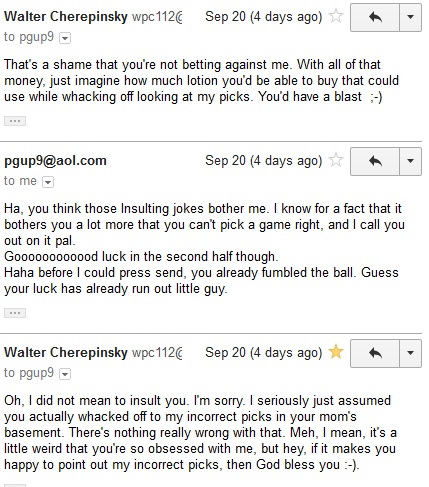
Task: Click Walter Cherepinsky name in last message
Action: click(66, 353)
